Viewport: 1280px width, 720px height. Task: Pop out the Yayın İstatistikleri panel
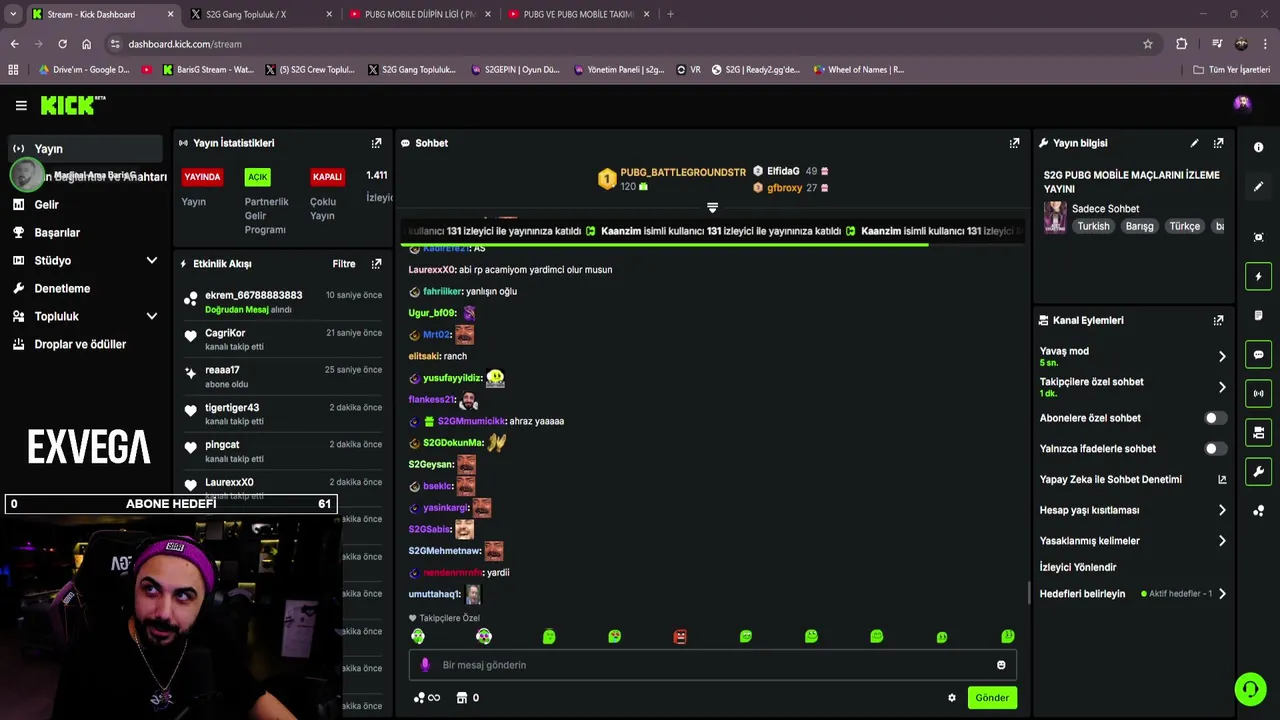376,143
